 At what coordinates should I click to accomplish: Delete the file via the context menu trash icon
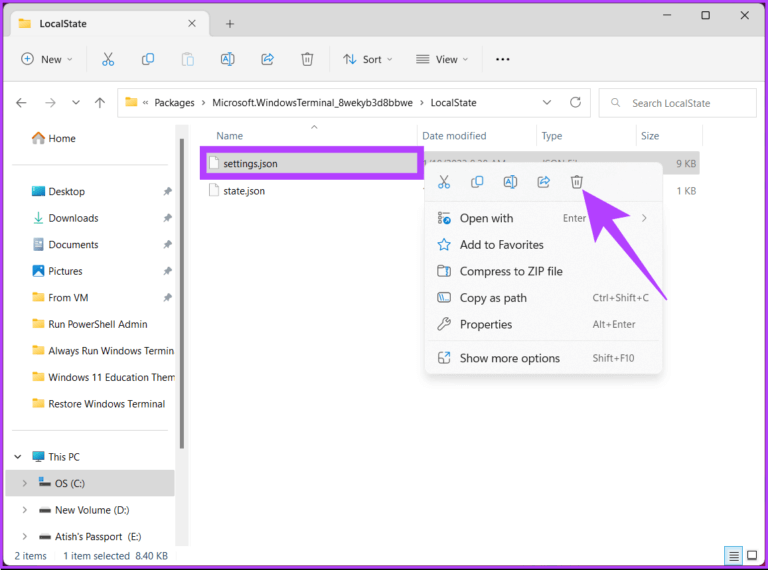tap(576, 182)
